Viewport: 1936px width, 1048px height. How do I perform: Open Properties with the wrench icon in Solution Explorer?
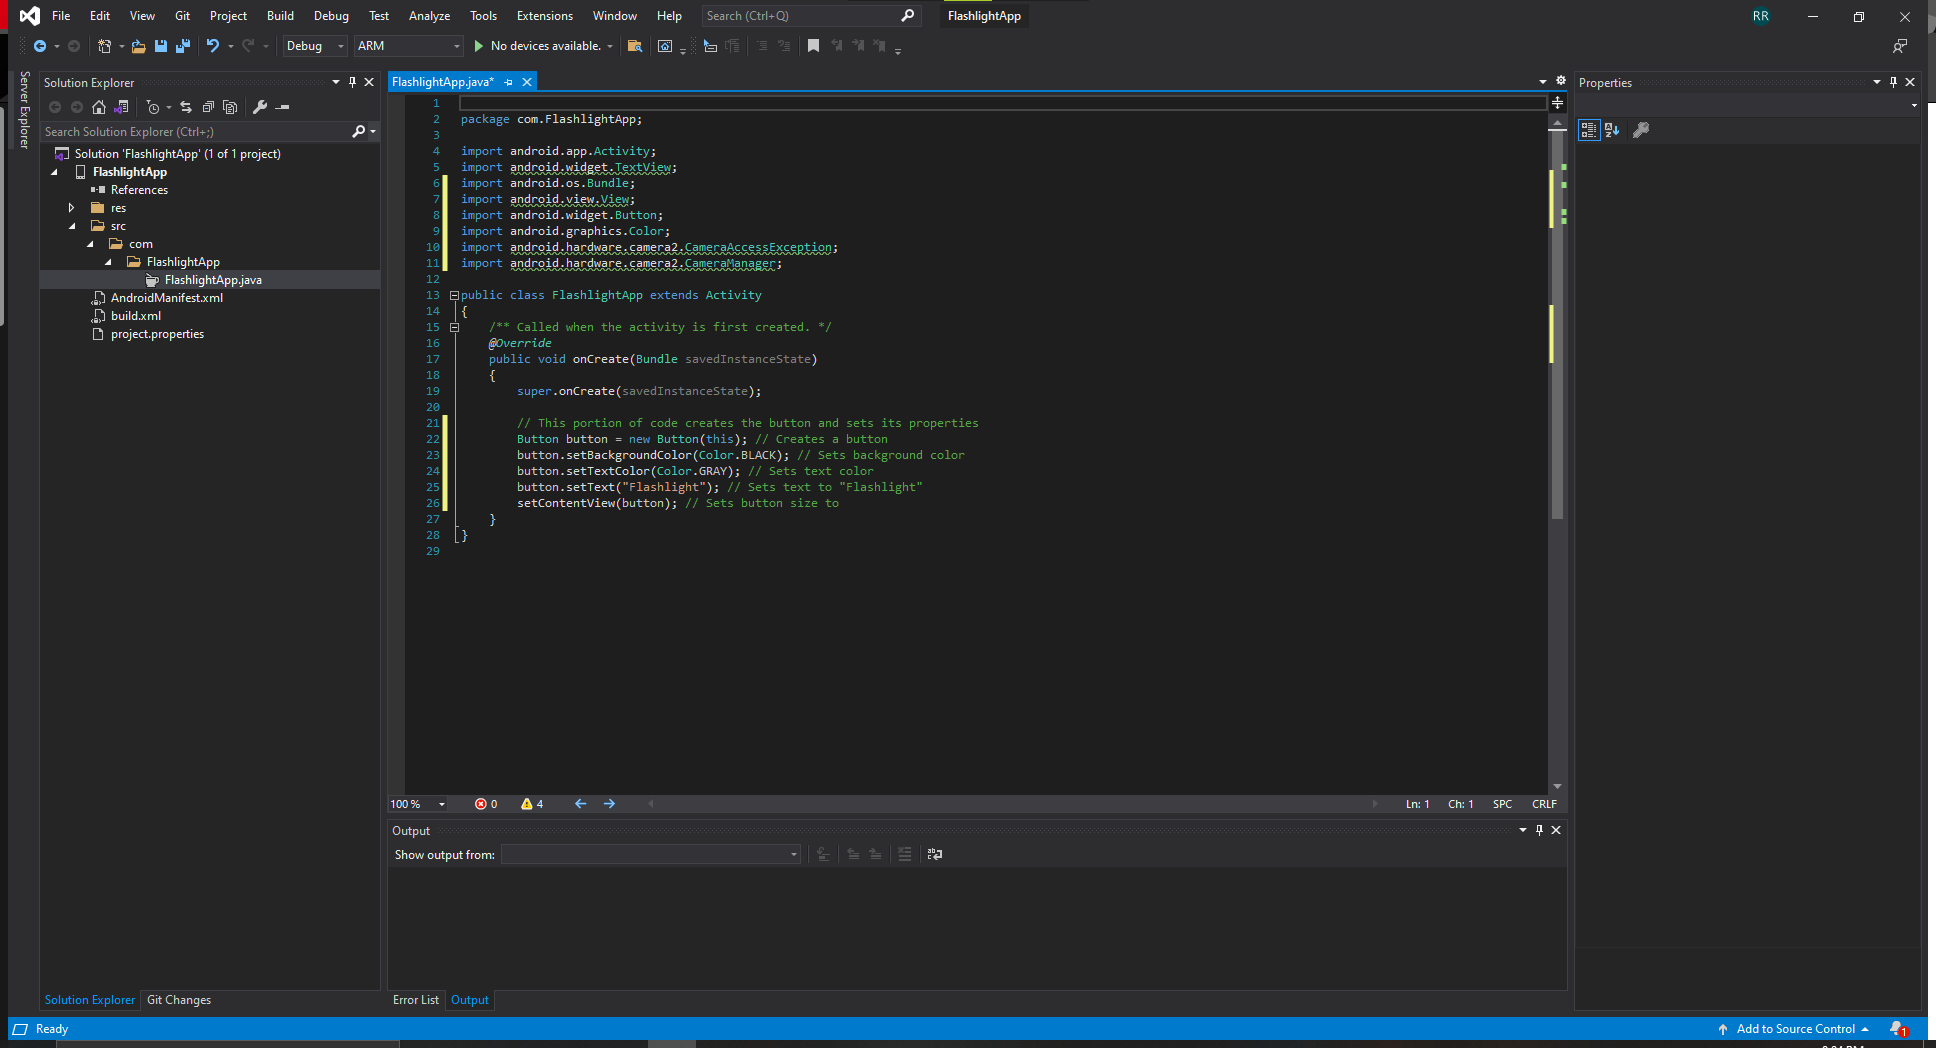click(259, 107)
